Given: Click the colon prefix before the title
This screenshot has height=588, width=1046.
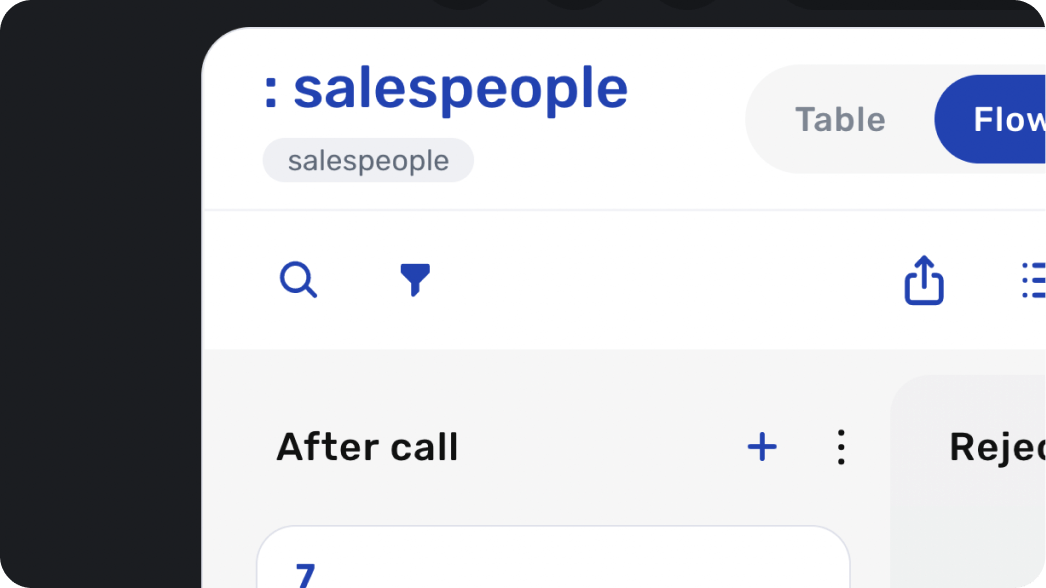Looking at the screenshot, I should coord(270,93).
